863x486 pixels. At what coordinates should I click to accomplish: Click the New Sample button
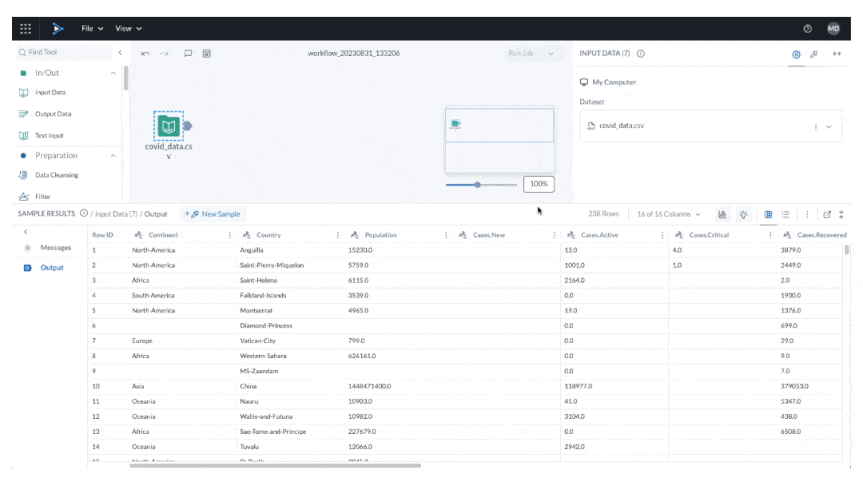click(212, 214)
